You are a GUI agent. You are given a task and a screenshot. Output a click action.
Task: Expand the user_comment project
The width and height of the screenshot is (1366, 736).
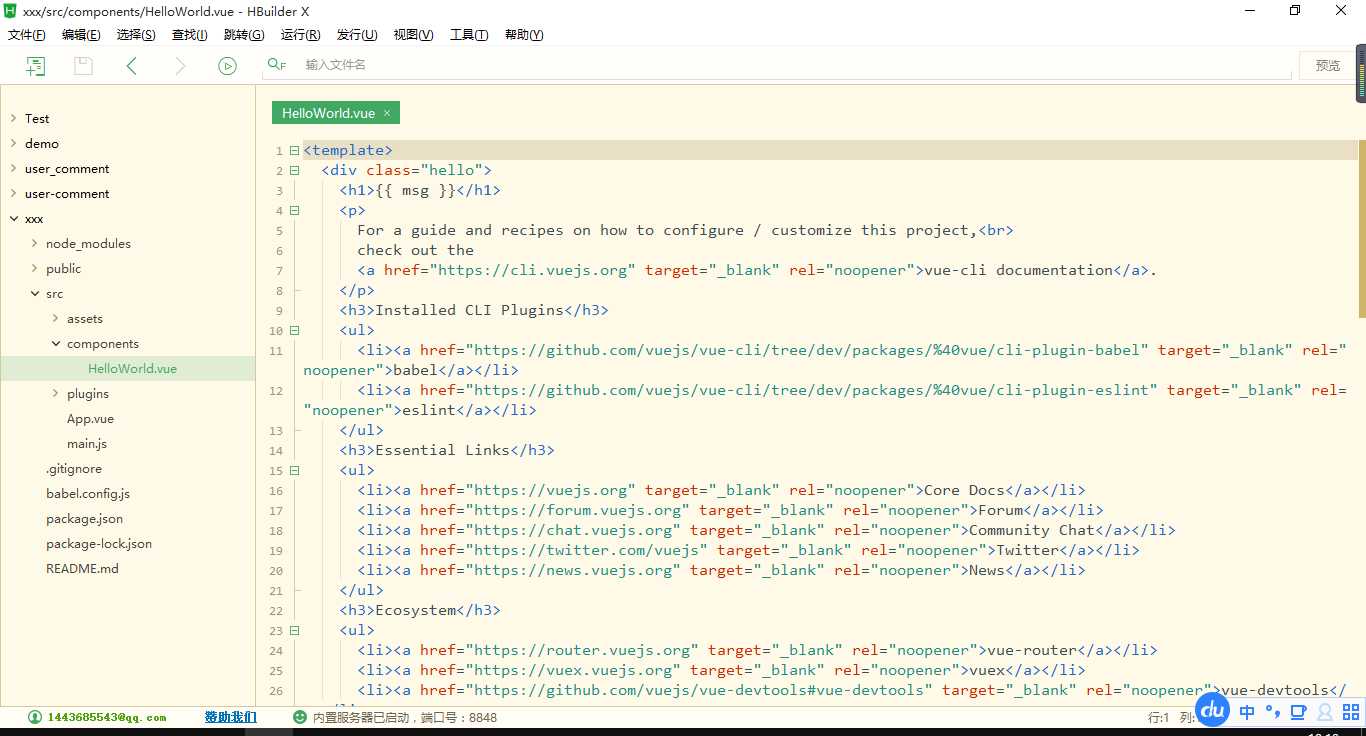pos(13,168)
